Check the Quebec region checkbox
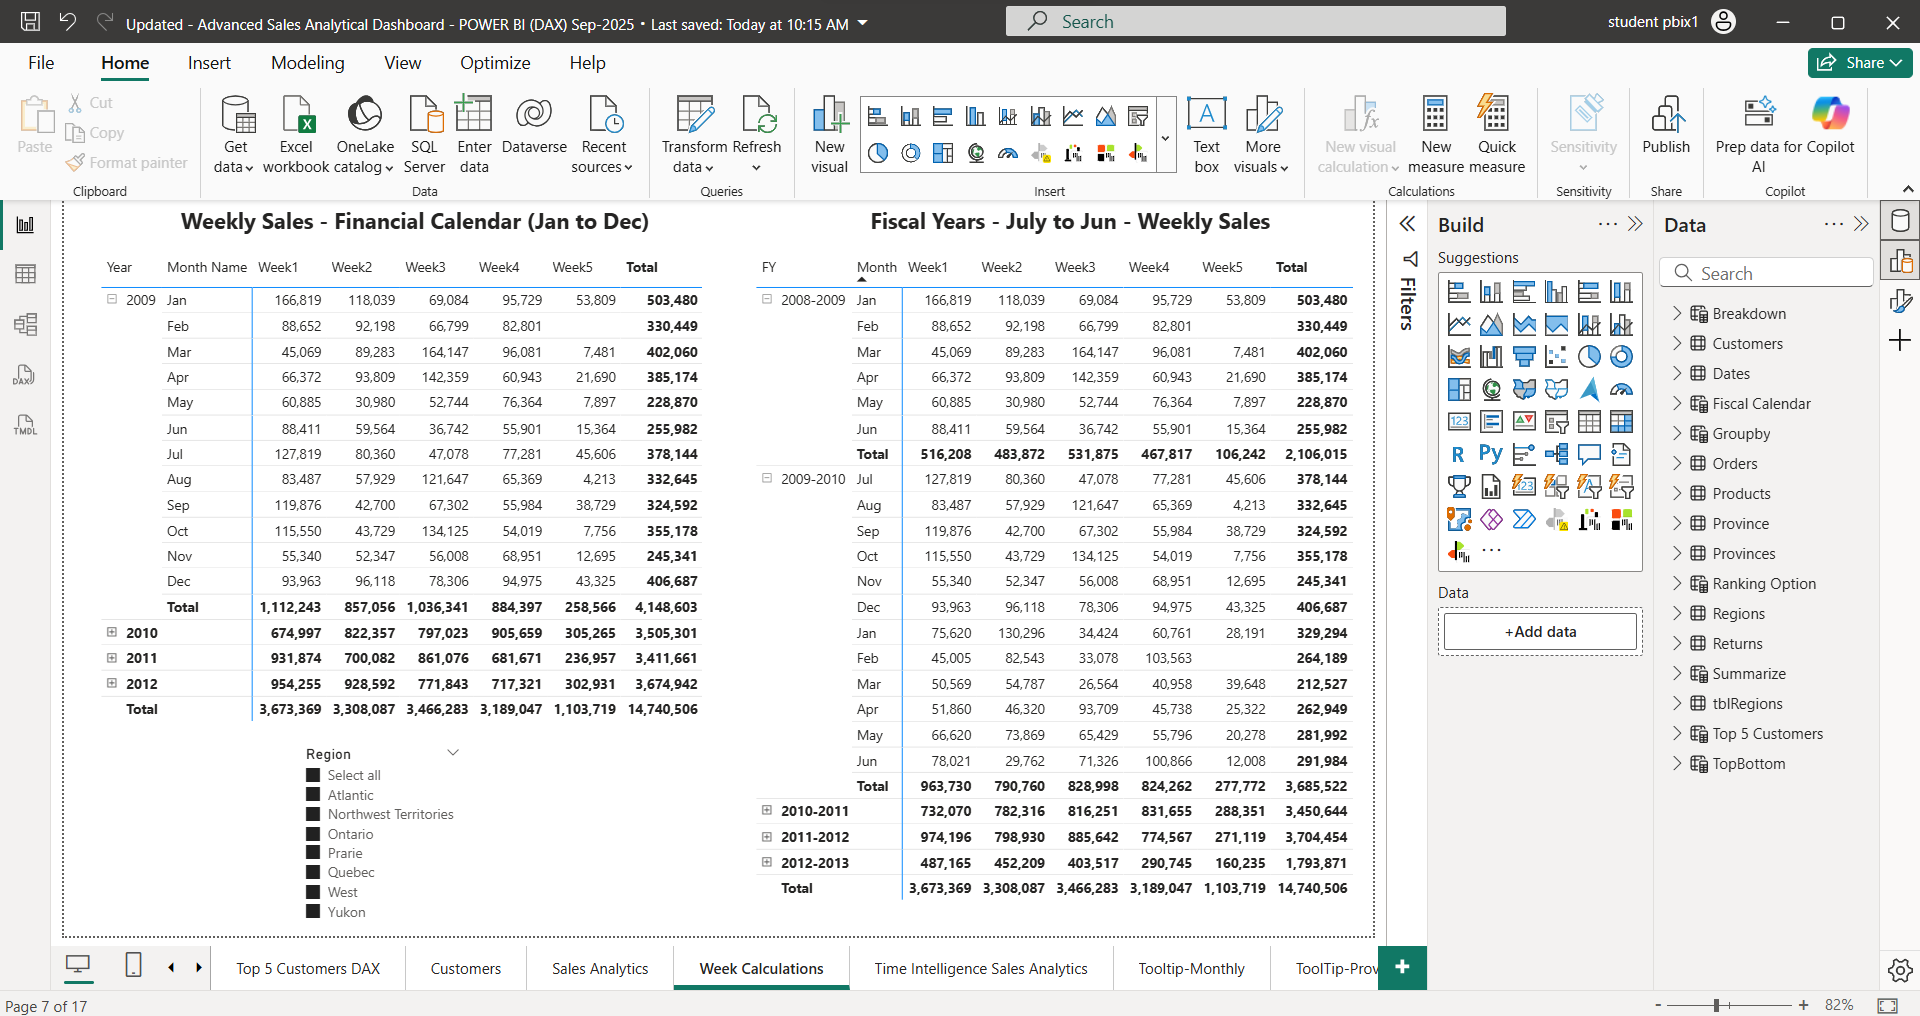Screen dimensions: 1920x1016 [313, 872]
